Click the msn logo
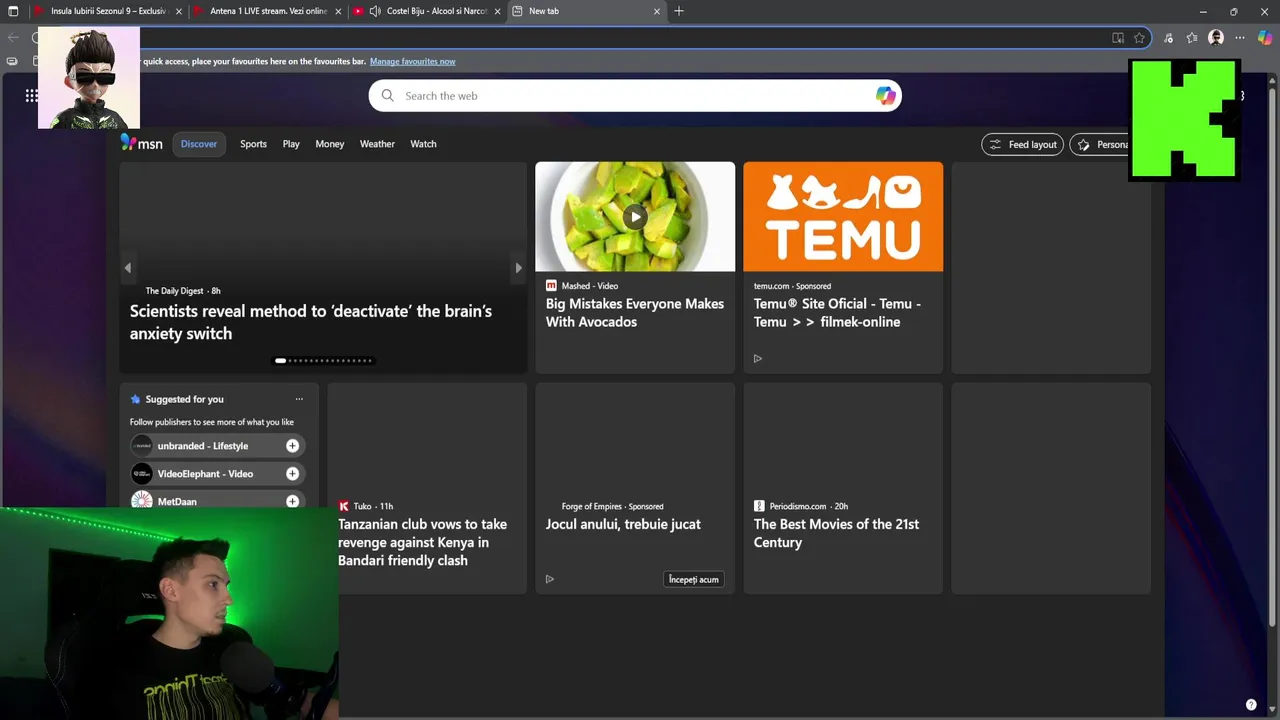This screenshot has width=1280, height=720. pos(142,143)
